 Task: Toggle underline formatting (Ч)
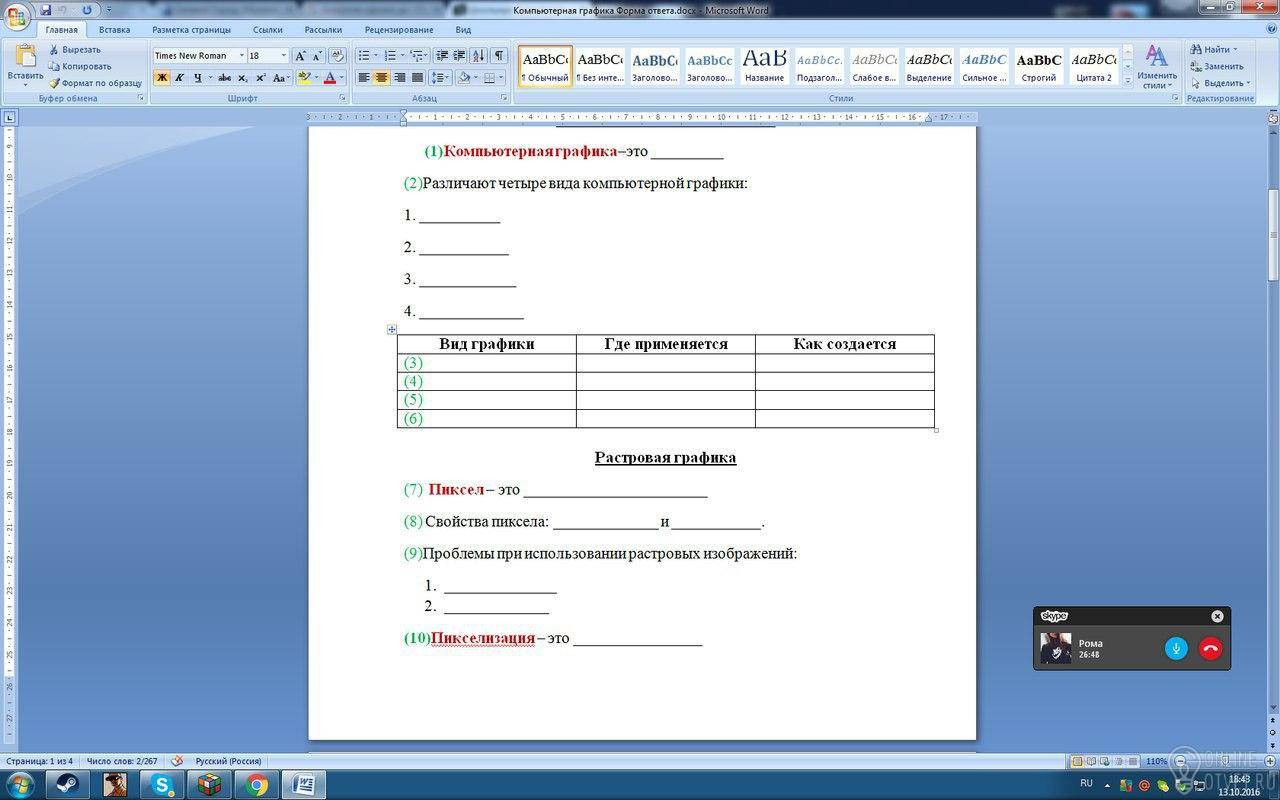tap(197, 77)
